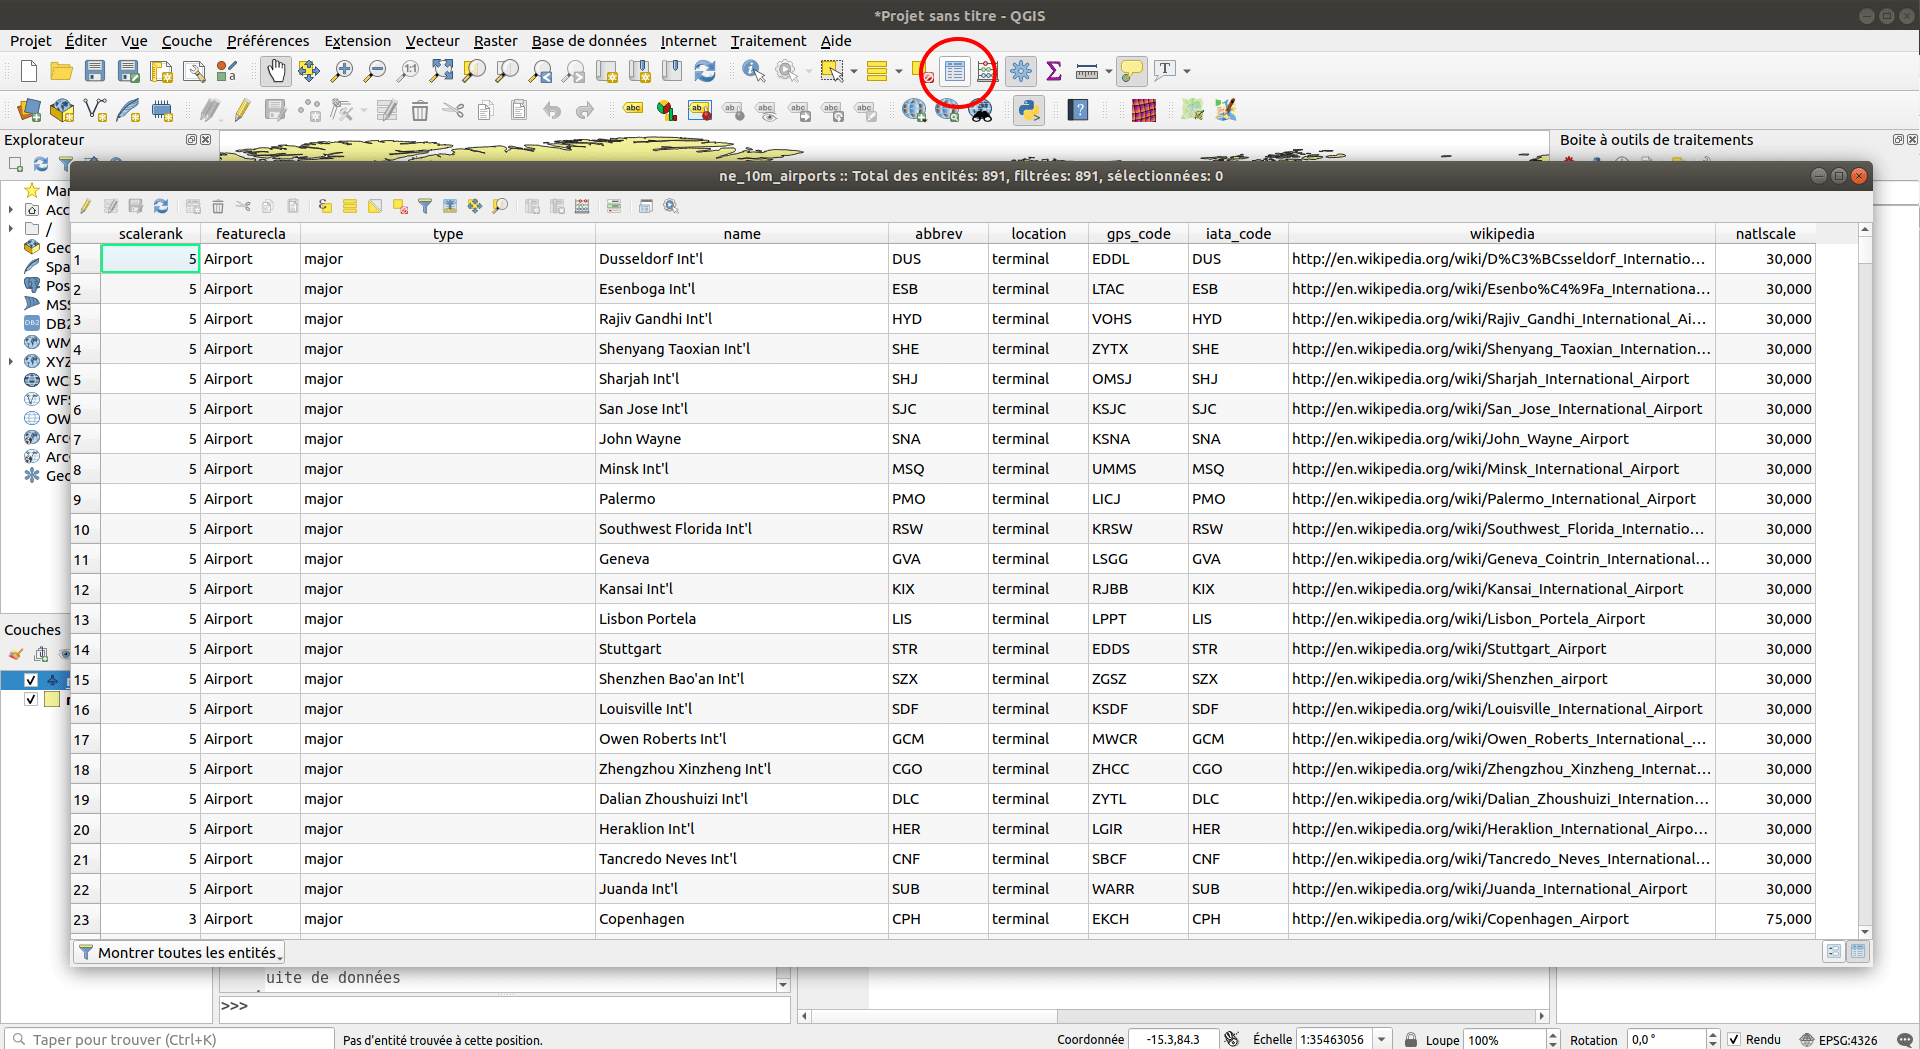Open the Base de données menu
The image size is (1920, 1049).
(589, 41)
